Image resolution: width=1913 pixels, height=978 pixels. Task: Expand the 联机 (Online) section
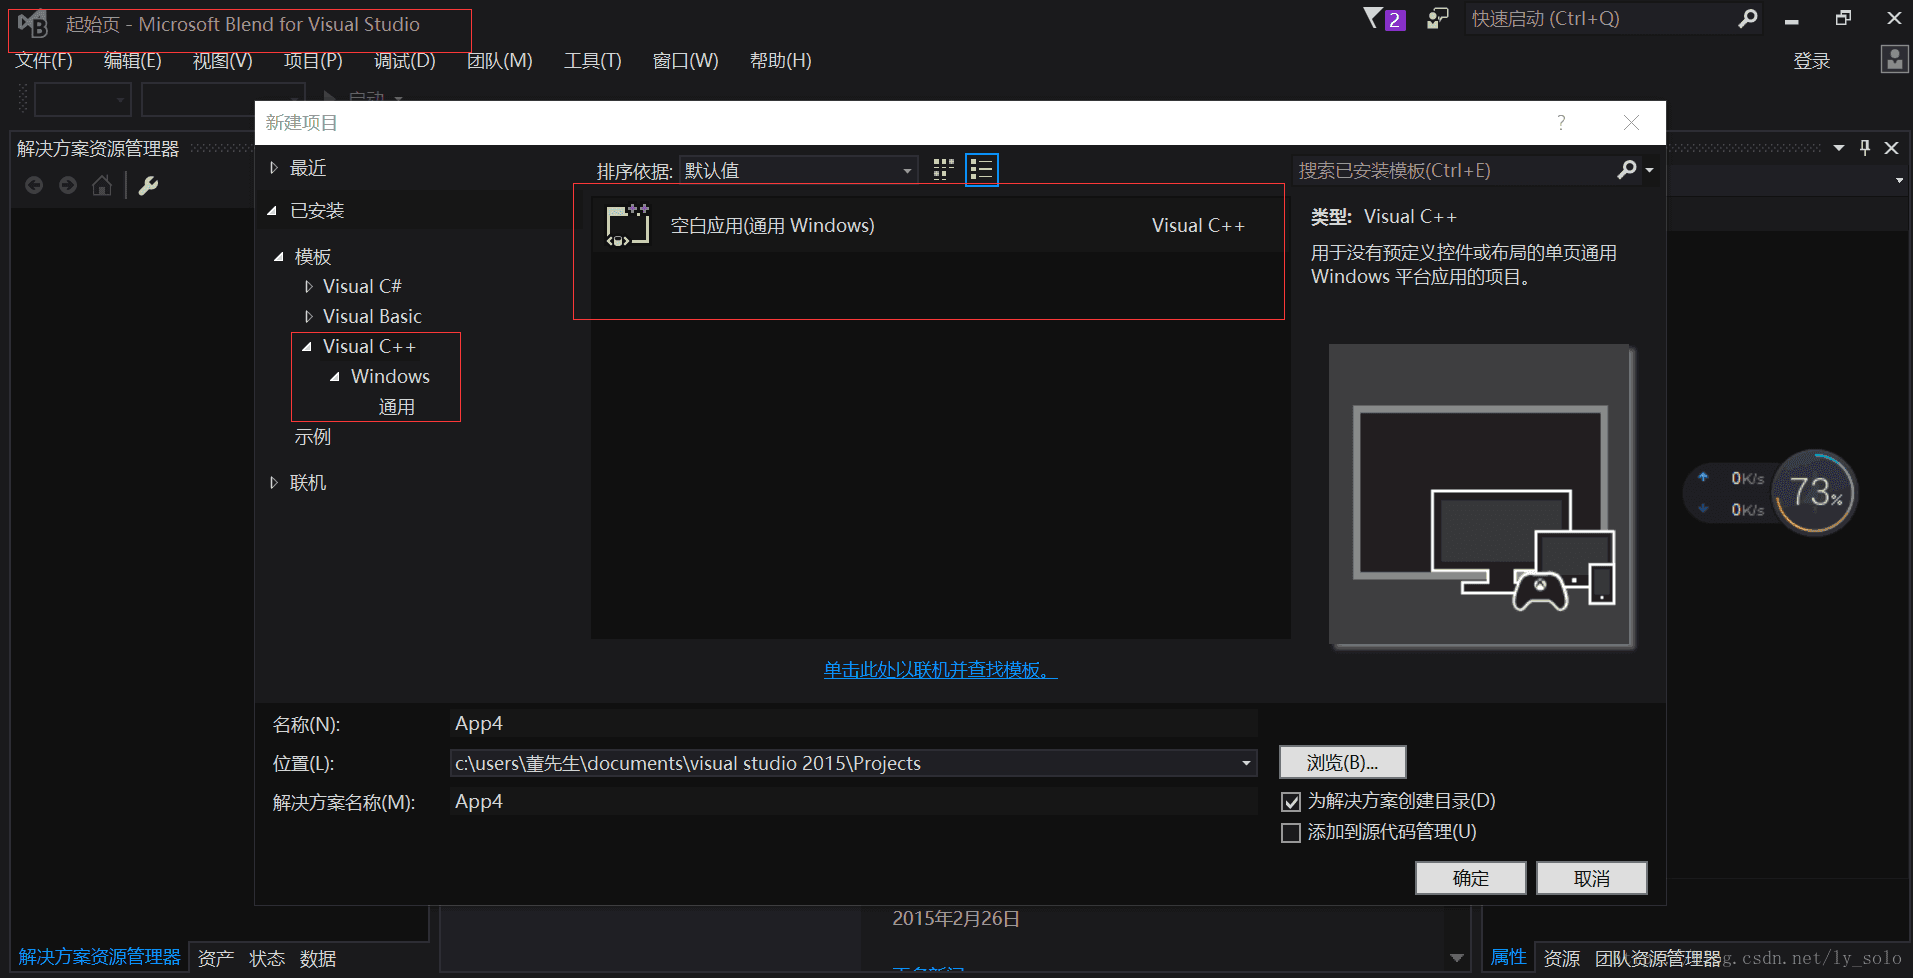coord(274,483)
